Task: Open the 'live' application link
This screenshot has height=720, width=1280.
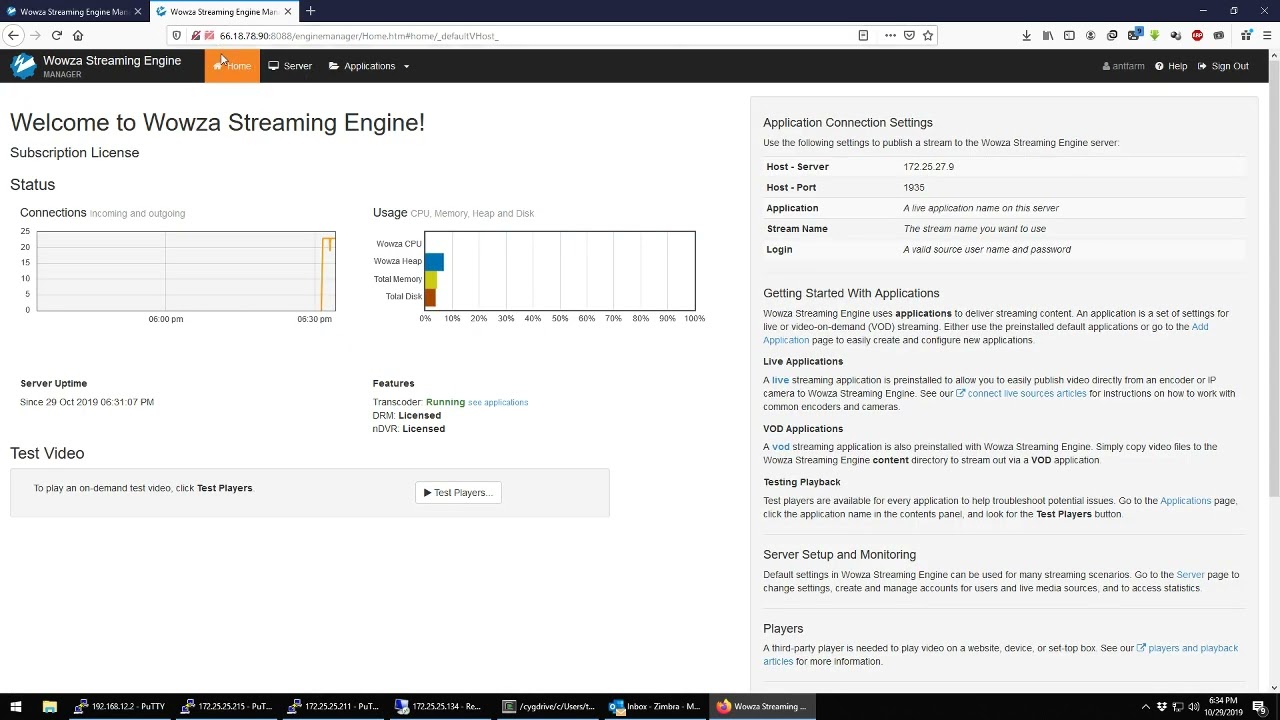Action: pyautogui.click(x=780, y=380)
